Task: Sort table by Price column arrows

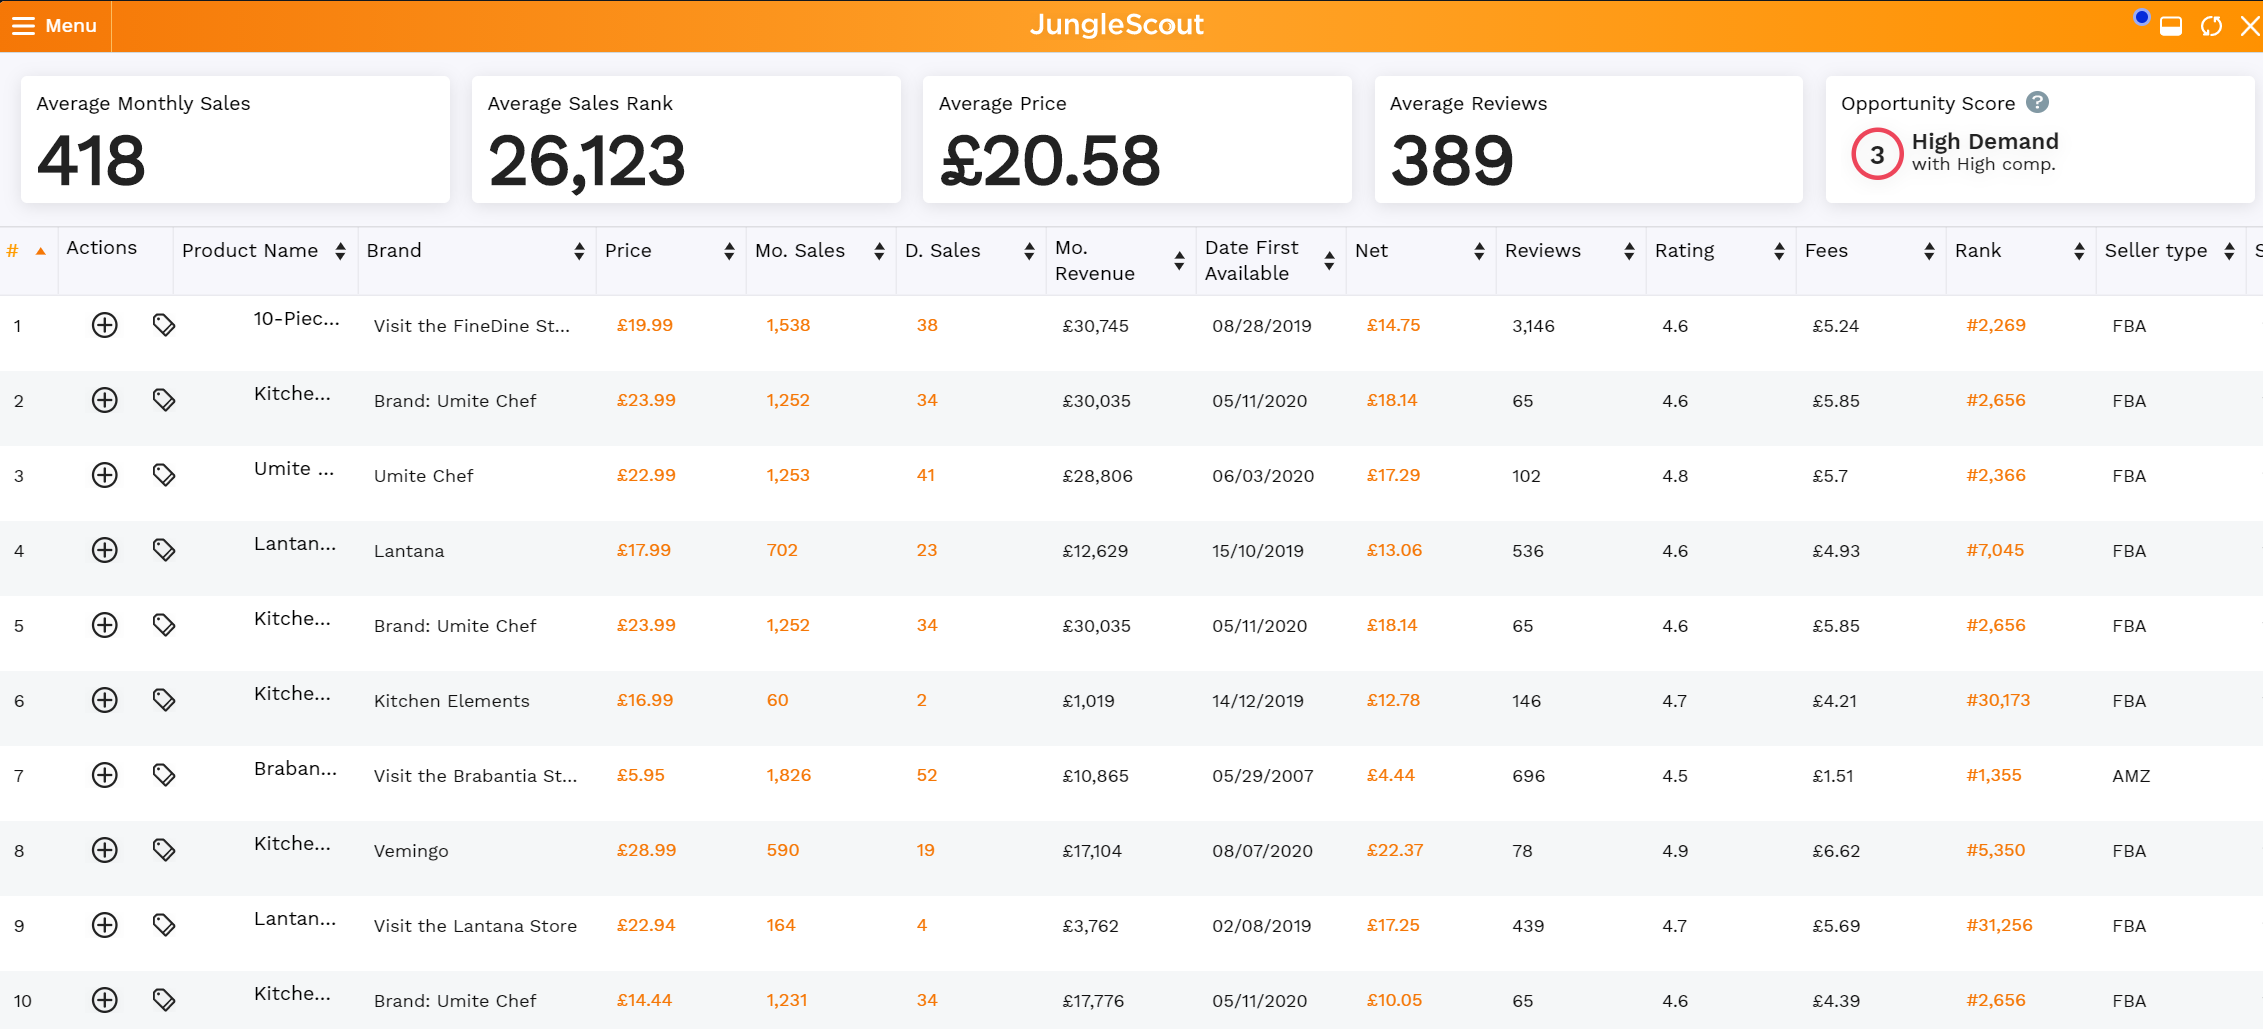Action: click(729, 251)
